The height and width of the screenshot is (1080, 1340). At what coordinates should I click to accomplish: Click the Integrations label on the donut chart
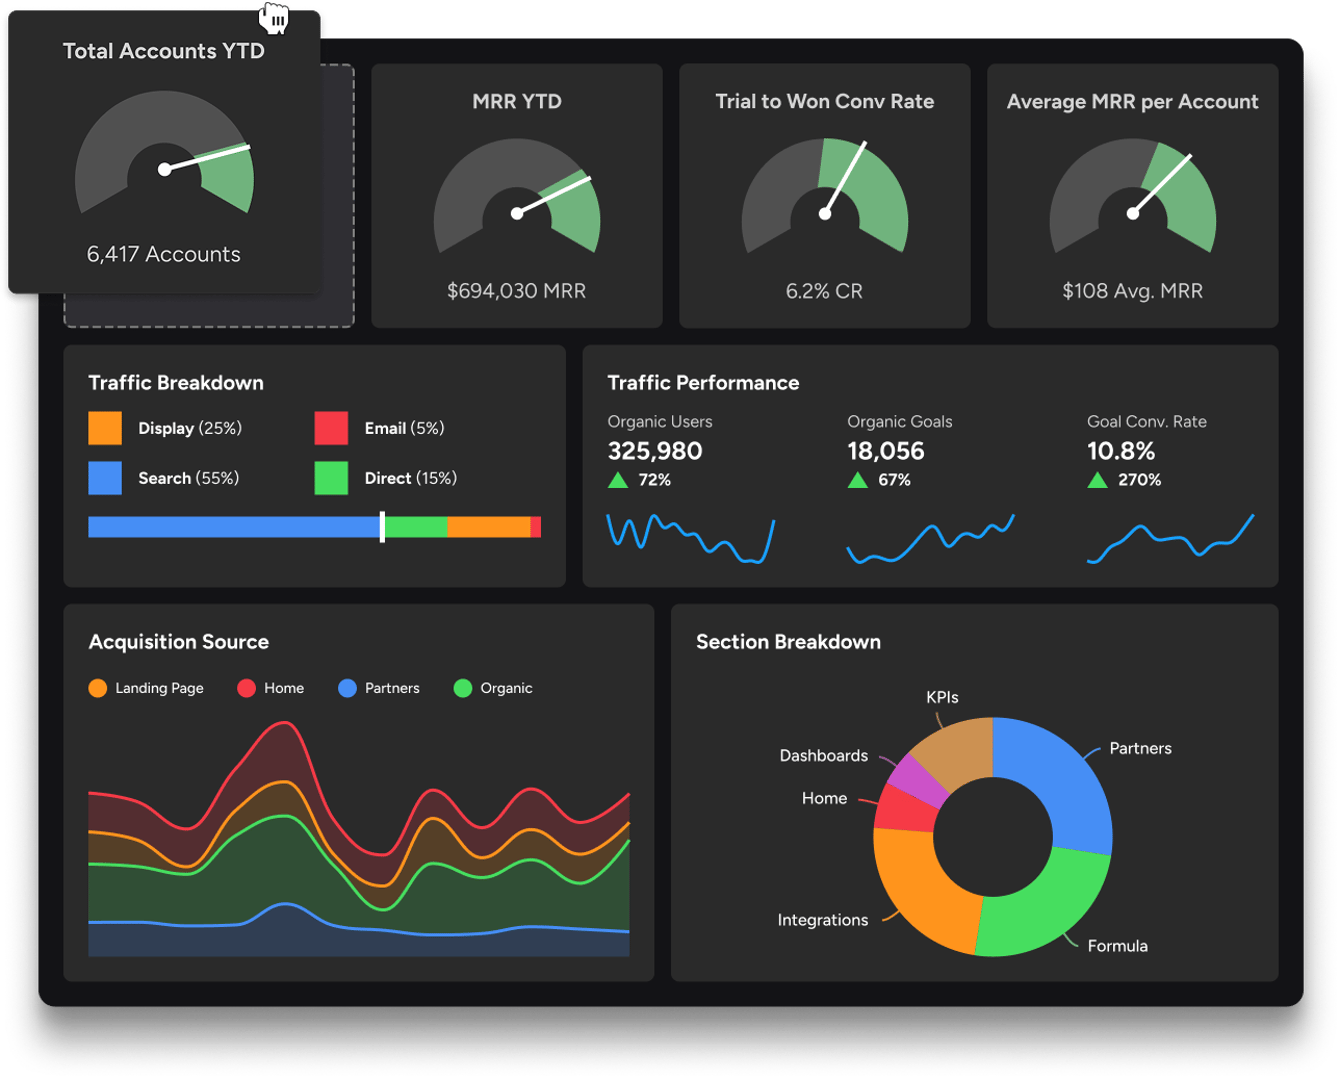point(824,921)
